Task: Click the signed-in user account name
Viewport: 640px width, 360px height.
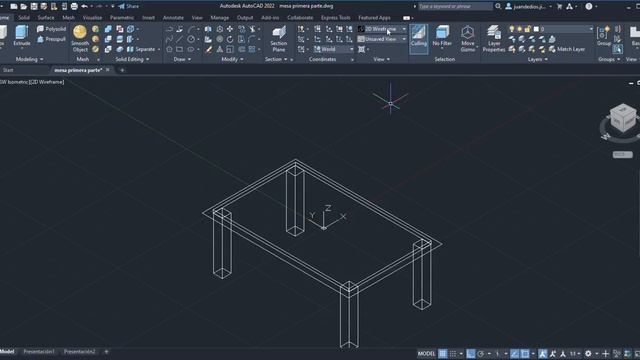Action: click(529, 6)
